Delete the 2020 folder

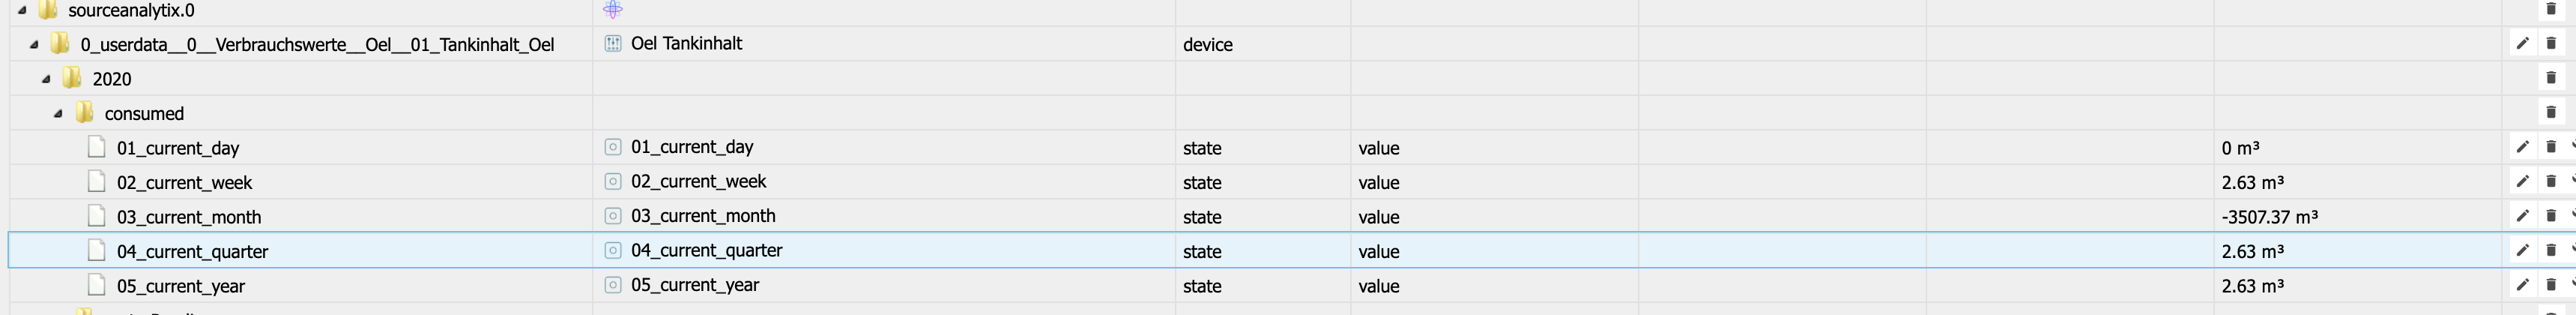point(2551,78)
